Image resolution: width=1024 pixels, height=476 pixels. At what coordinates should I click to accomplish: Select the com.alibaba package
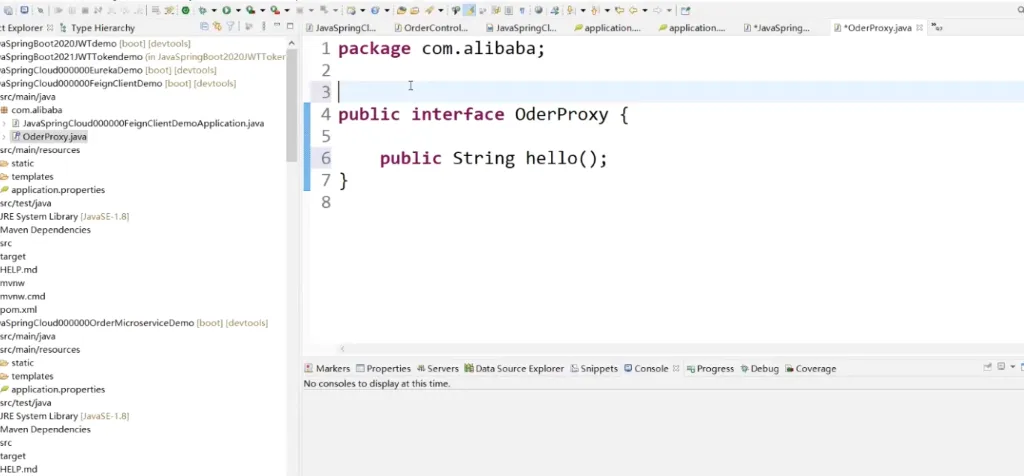click(x=31, y=110)
